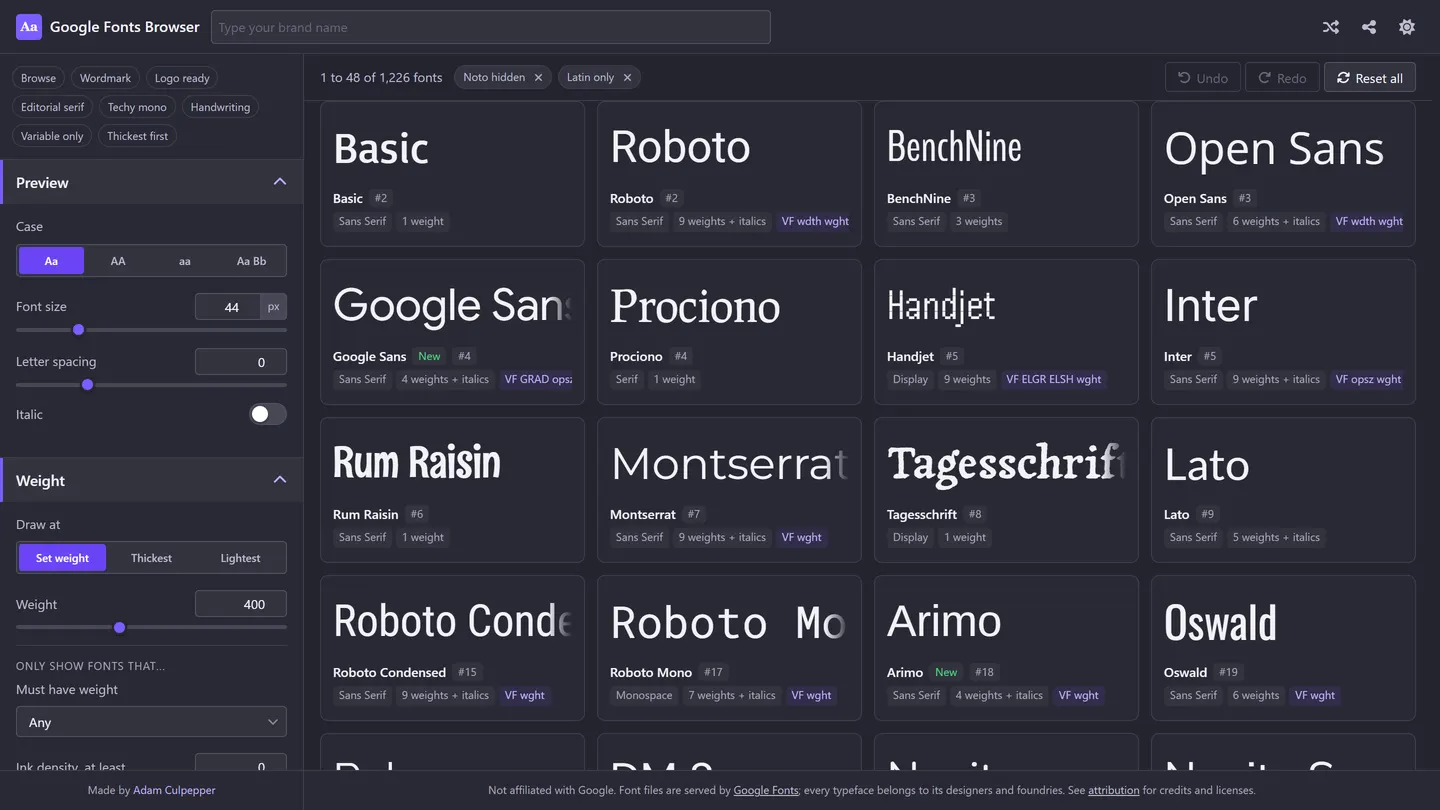
Task: Click Reset all button
Action: (1370, 77)
